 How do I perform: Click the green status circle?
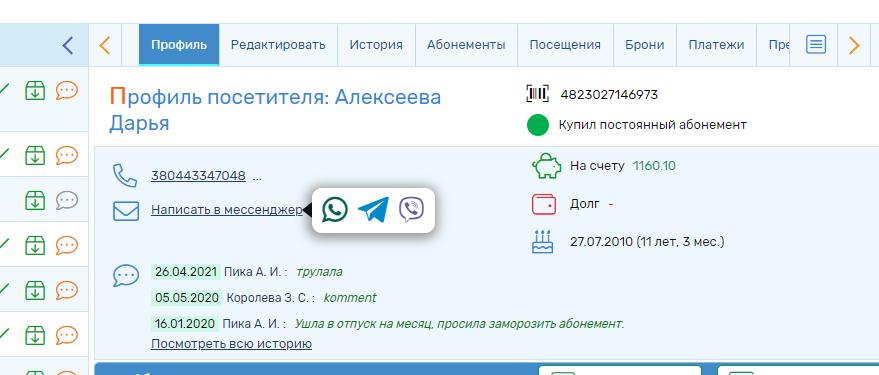click(x=538, y=125)
